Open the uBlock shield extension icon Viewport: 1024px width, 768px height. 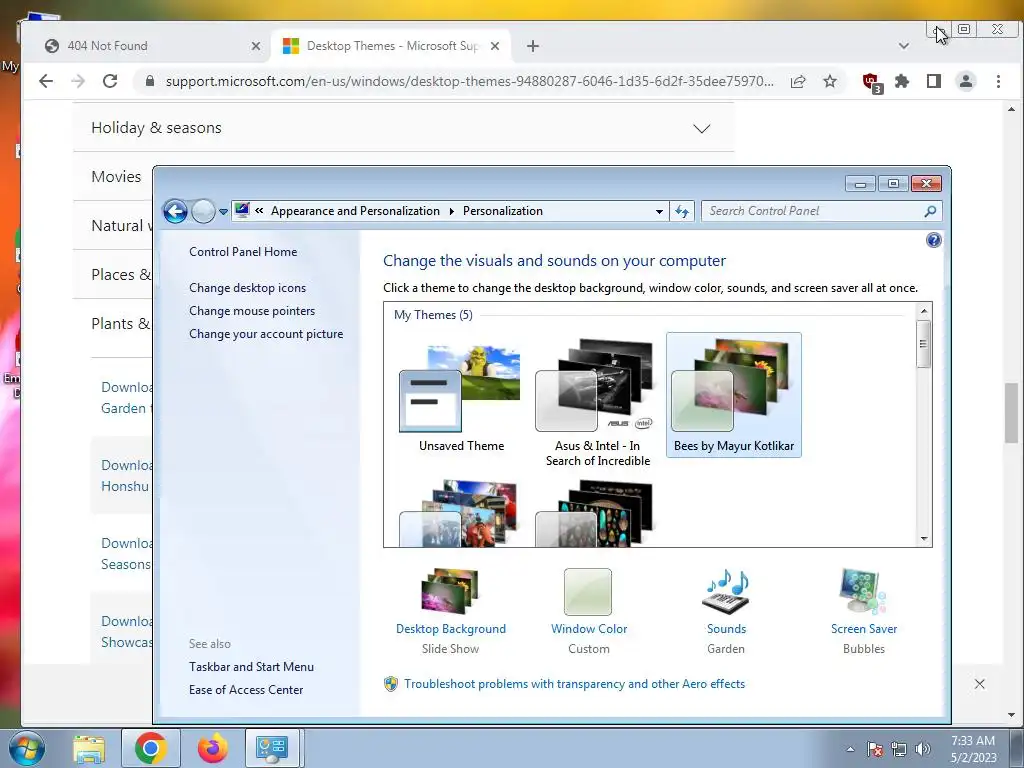pos(872,82)
